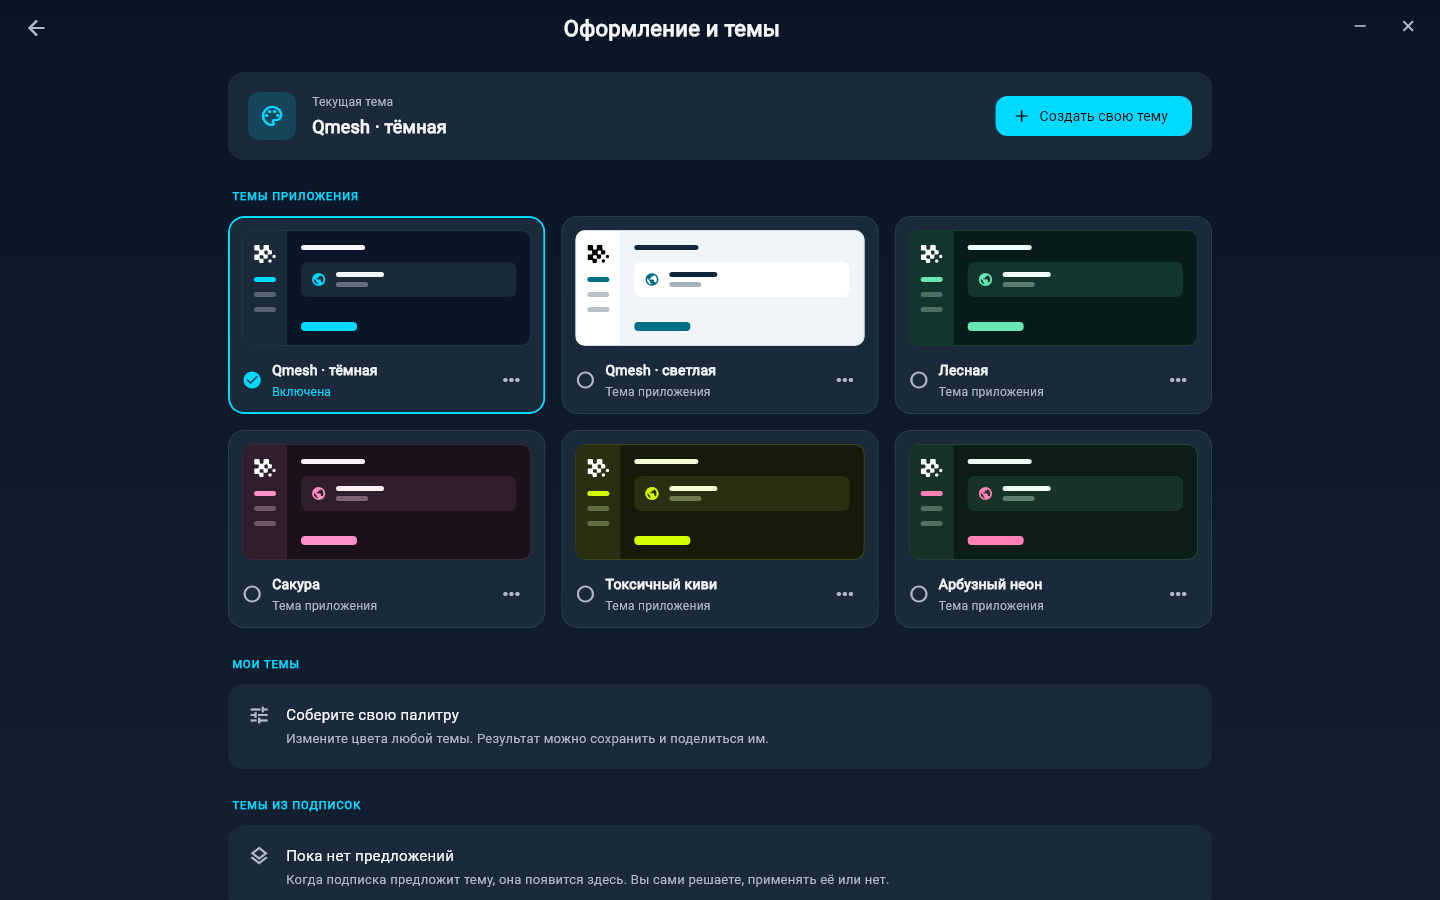
Task: Click the Лесная theme preview thumbnail
Action: pyautogui.click(x=1053, y=288)
